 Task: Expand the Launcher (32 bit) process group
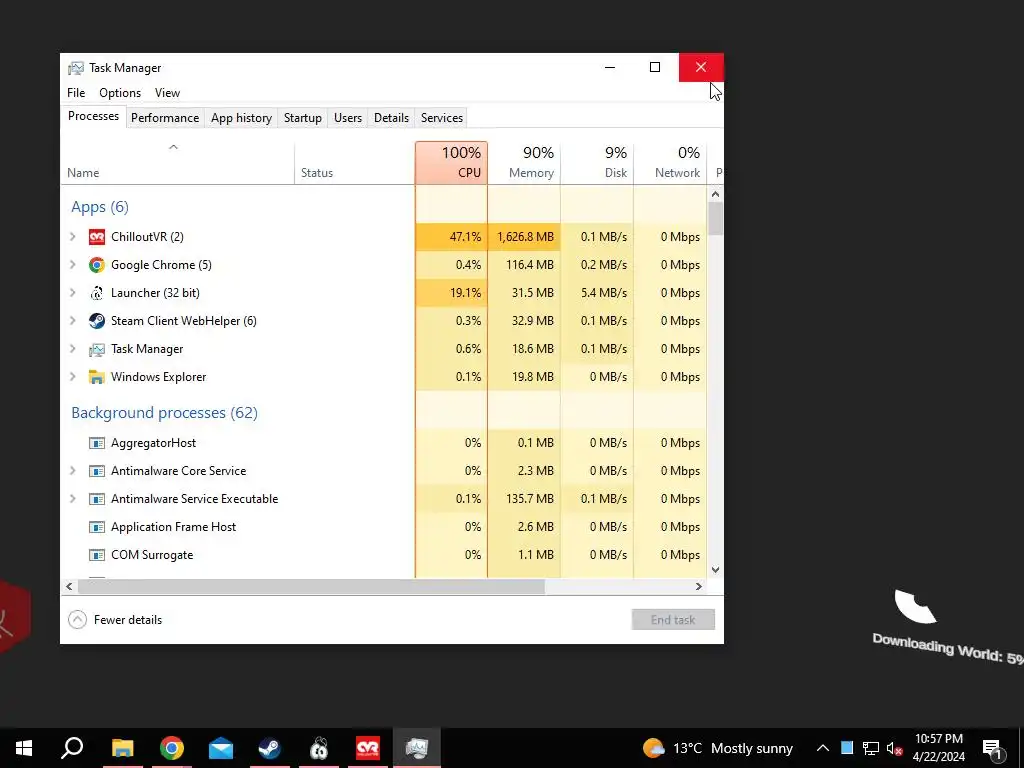pyautogui.click(x=72, y=293)
